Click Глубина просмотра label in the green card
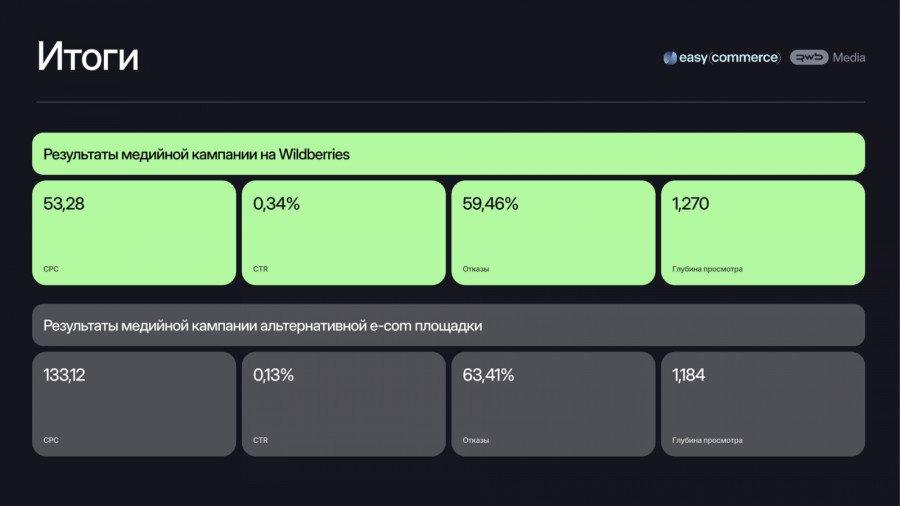Image resolution: width=900 pixels, height=506 pixels. click(707, 269)
